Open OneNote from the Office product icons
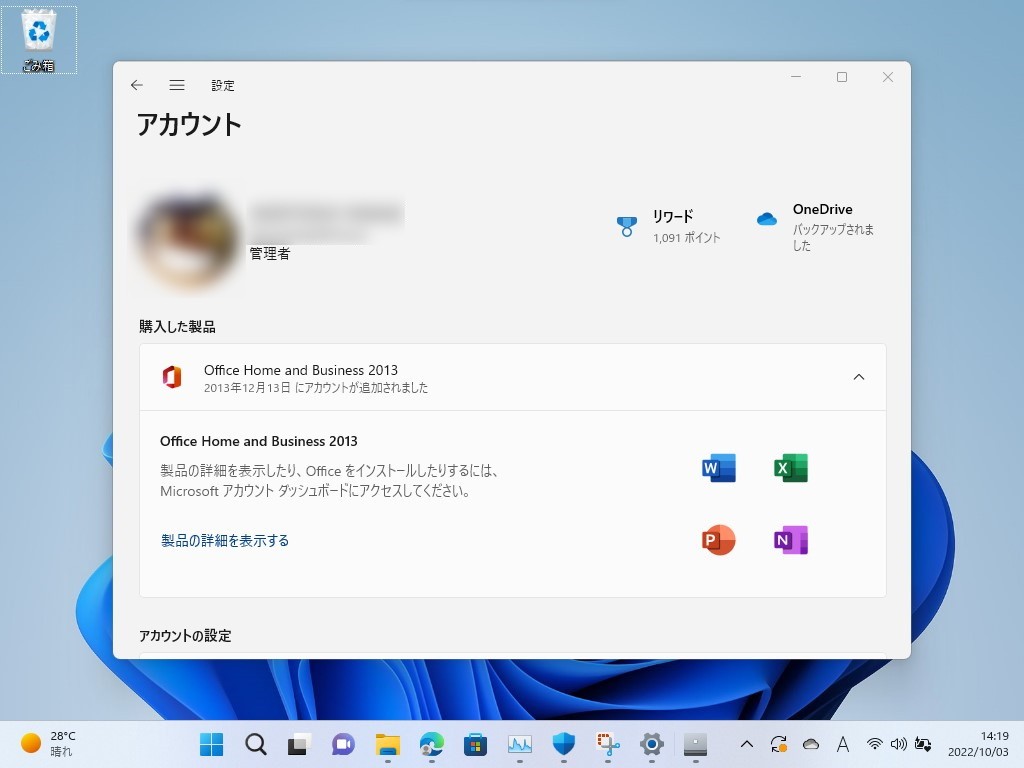The height and width of the screenshot is (768, 1024). click(790, 539)
